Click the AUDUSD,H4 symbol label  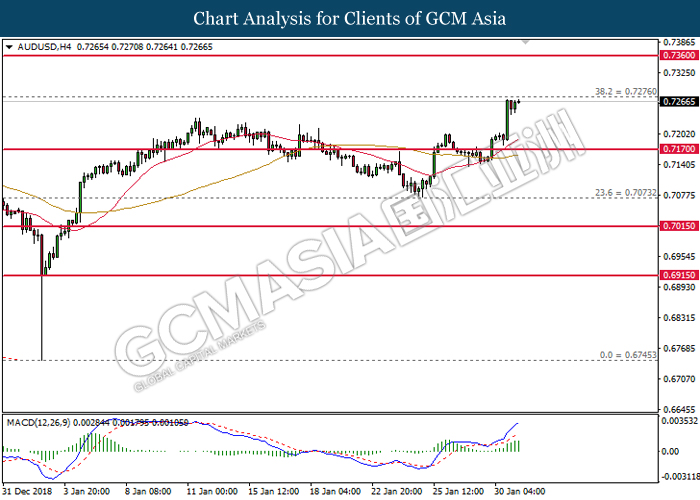[44, 47]
